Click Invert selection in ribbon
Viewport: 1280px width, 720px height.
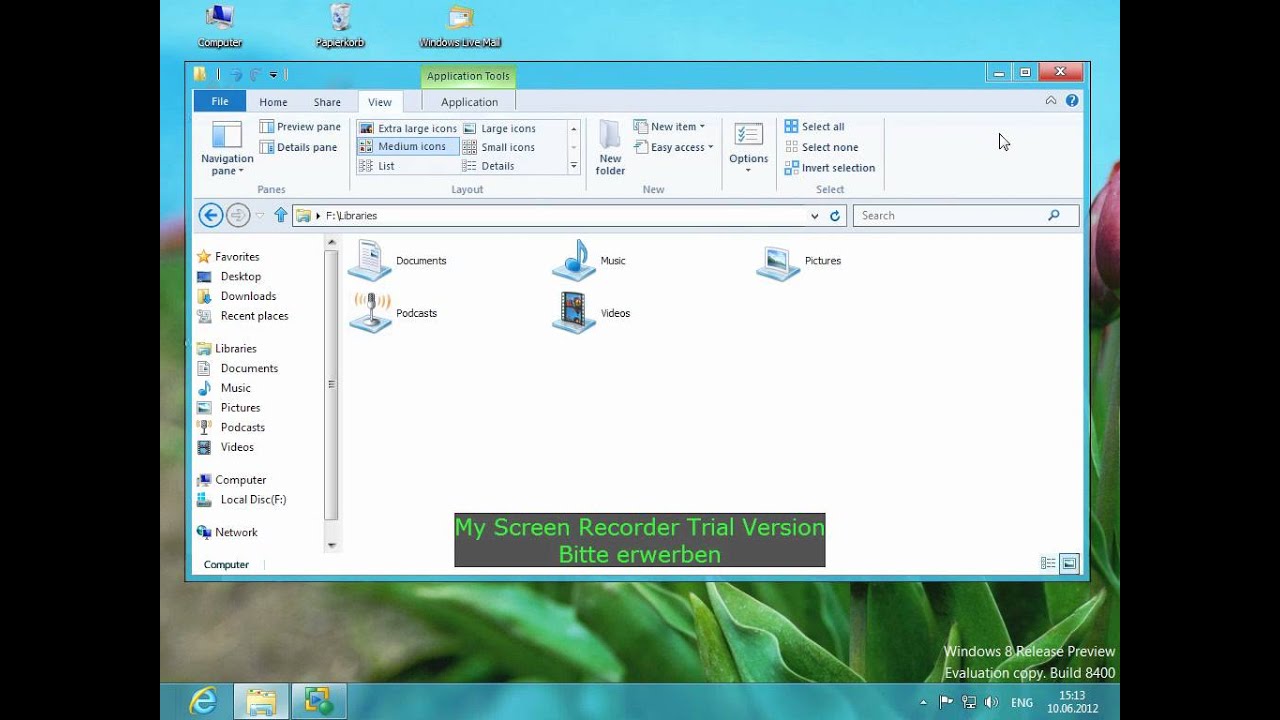830,168
